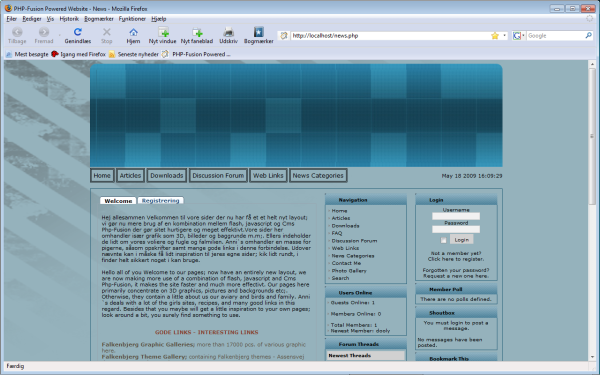Open the Discussion Forum nav button

[218, 176]
